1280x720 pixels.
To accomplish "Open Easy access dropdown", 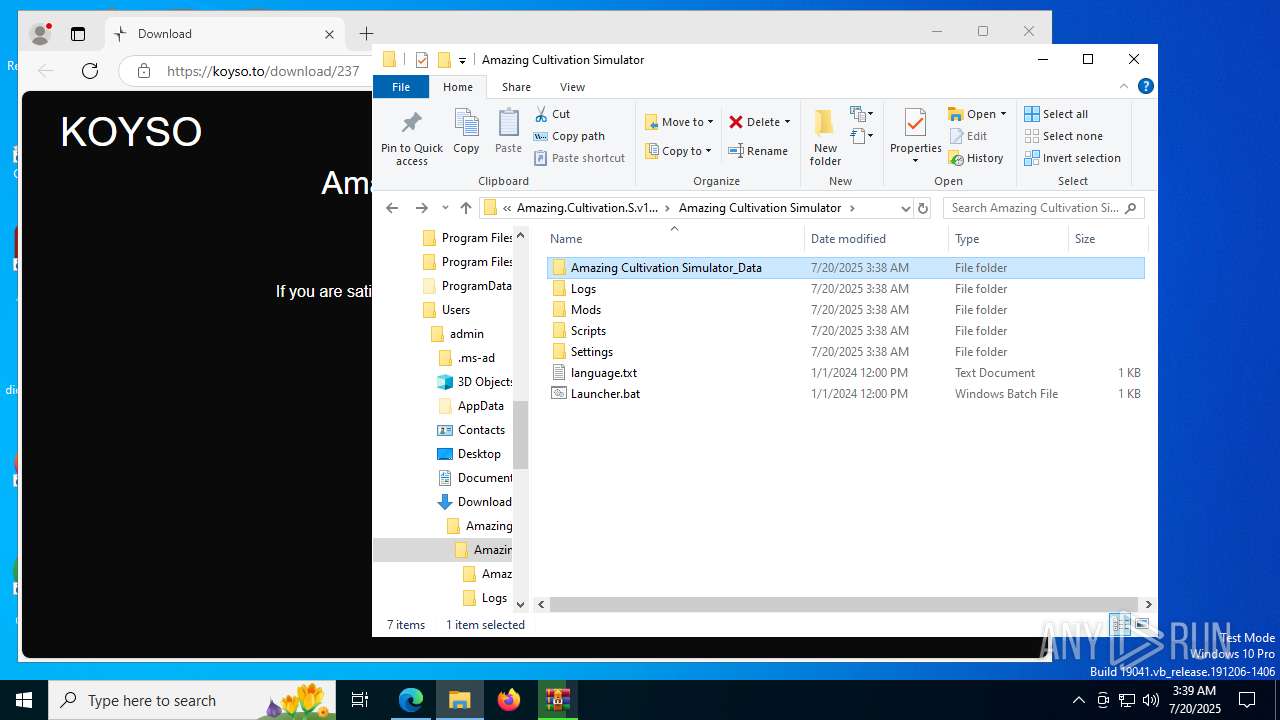I will pyautogui.click(x=861, y=136).
